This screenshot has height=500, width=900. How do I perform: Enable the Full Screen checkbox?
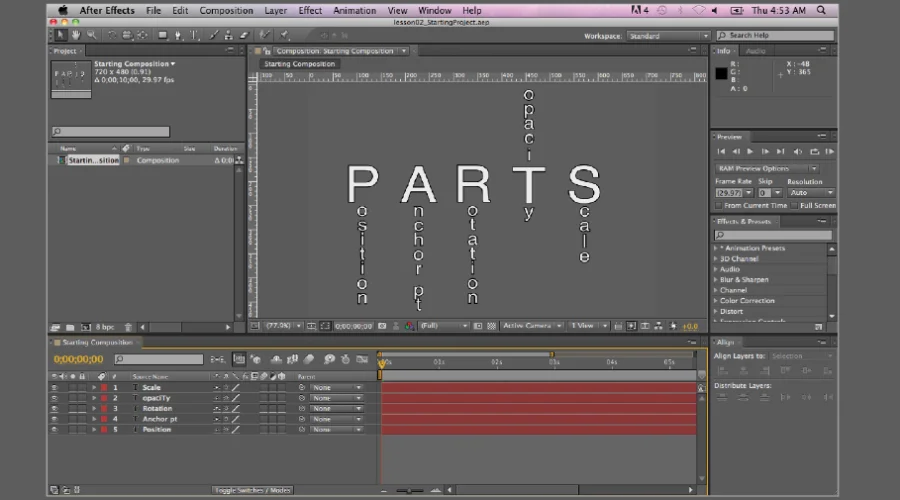pos(794,206)
